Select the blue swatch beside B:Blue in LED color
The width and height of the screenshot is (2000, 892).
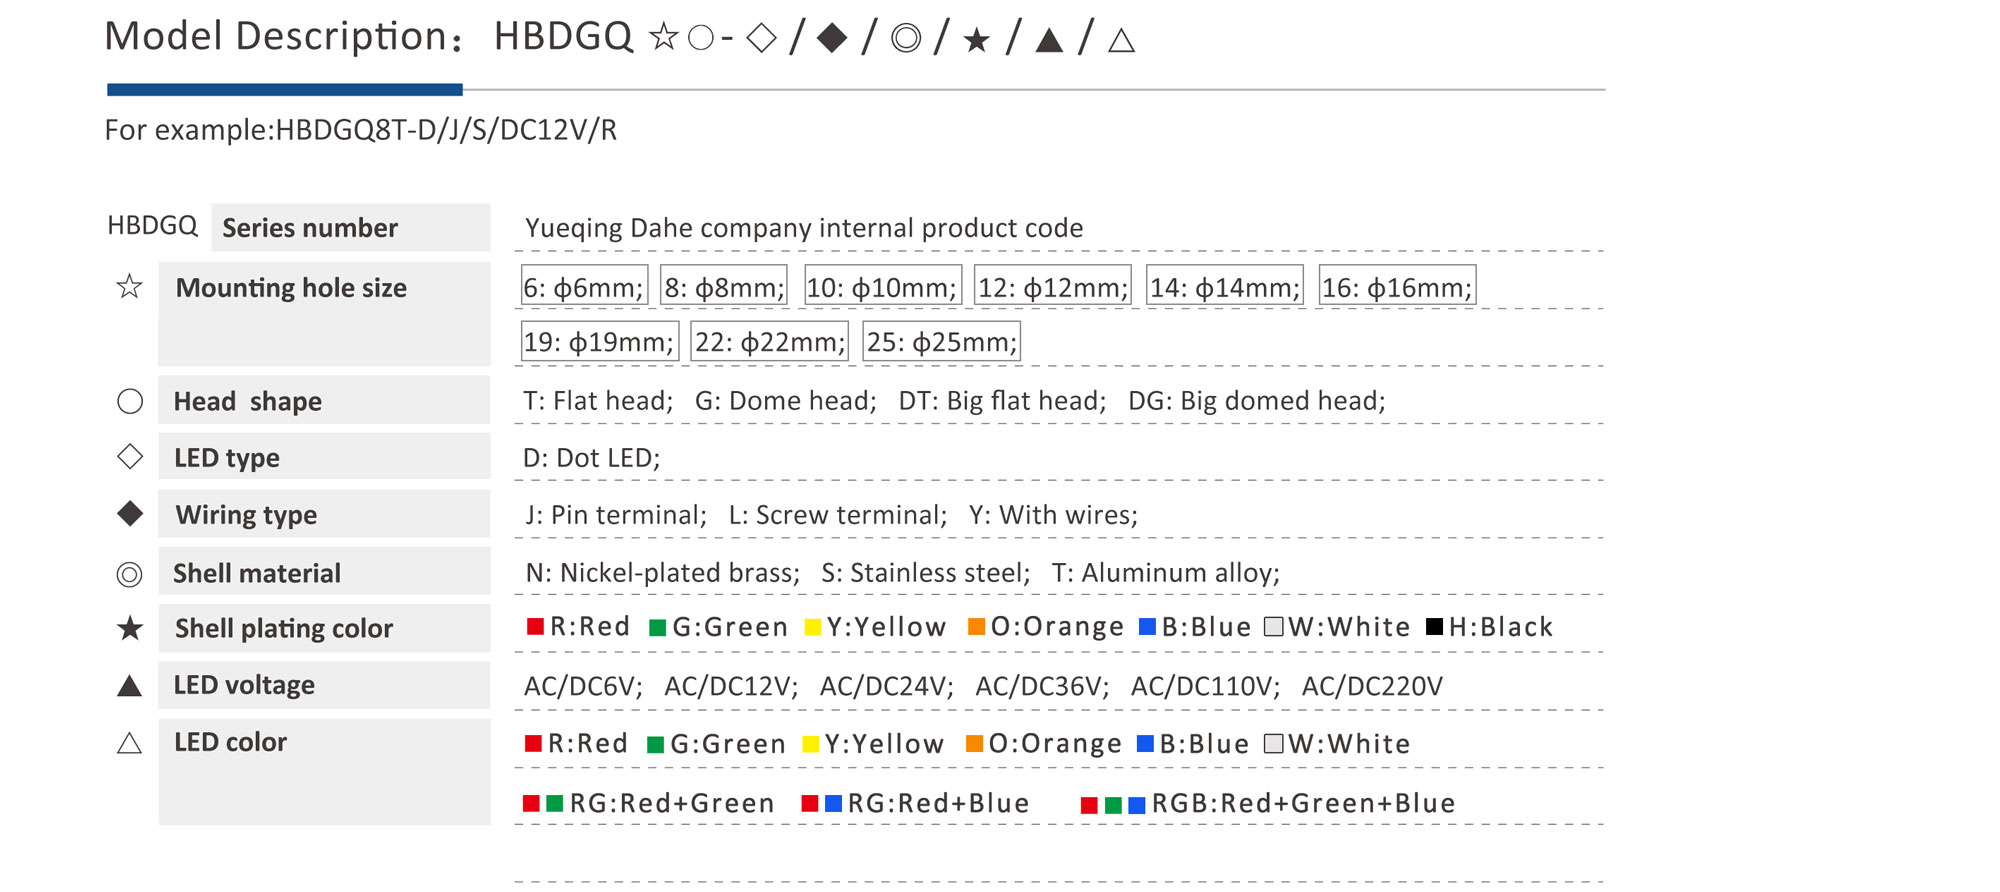pos(1146,743)
